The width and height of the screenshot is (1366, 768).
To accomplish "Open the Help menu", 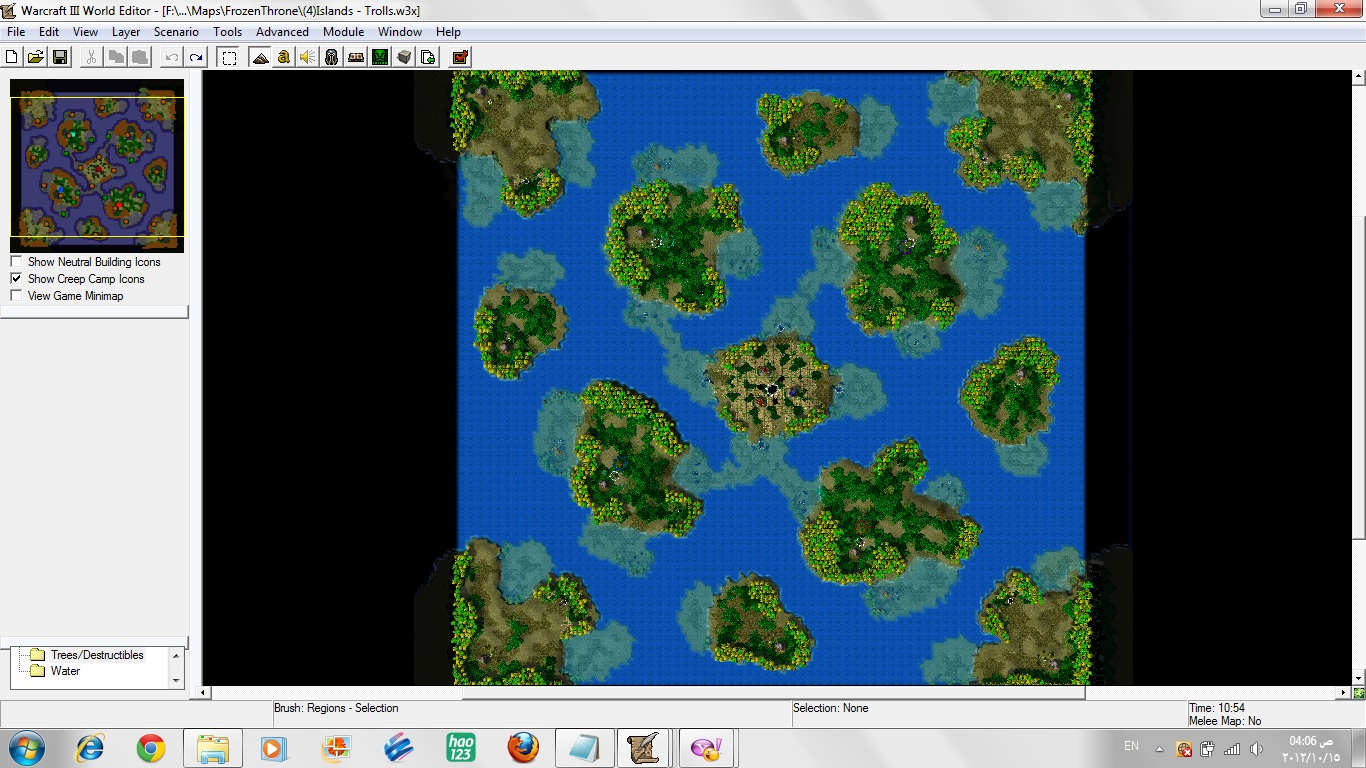I will [x=448, y=32].
